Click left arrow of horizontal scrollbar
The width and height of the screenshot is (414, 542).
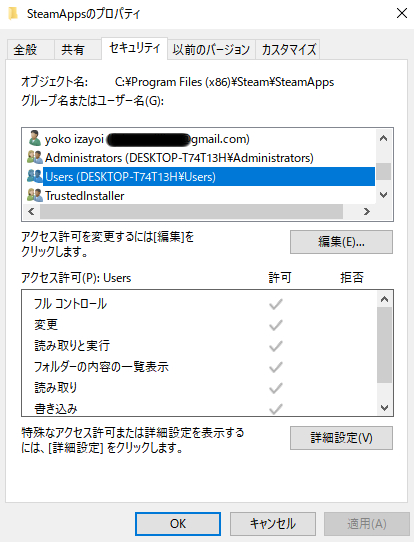point(31,212)
